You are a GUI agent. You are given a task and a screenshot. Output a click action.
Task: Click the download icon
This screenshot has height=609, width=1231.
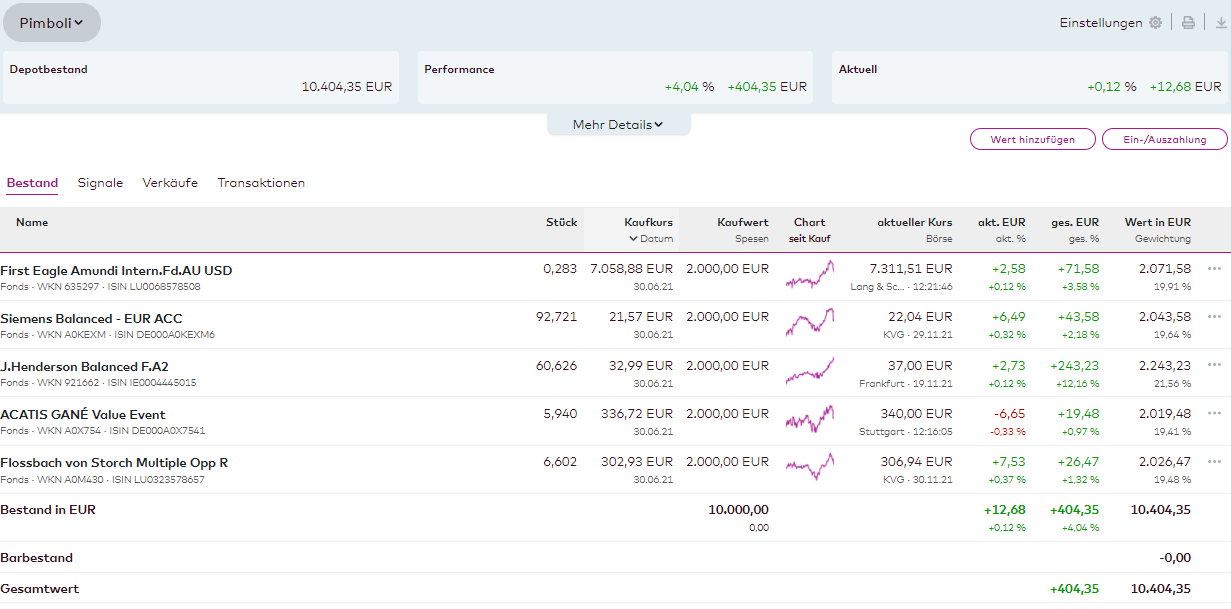(1221, 23)
